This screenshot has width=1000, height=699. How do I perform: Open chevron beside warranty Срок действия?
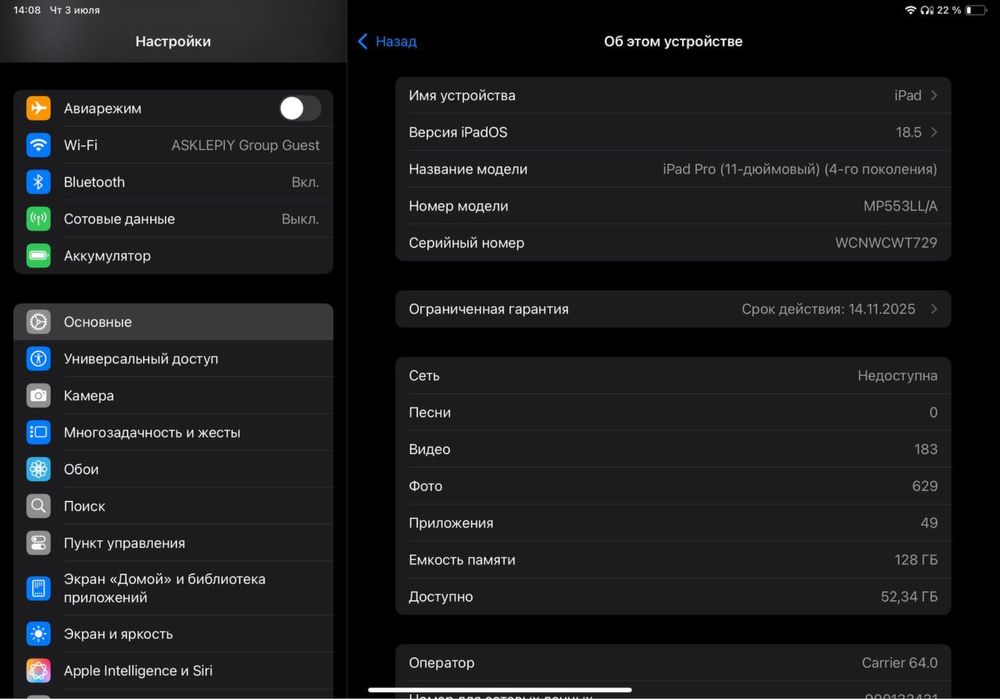click(x=934, y=309)
